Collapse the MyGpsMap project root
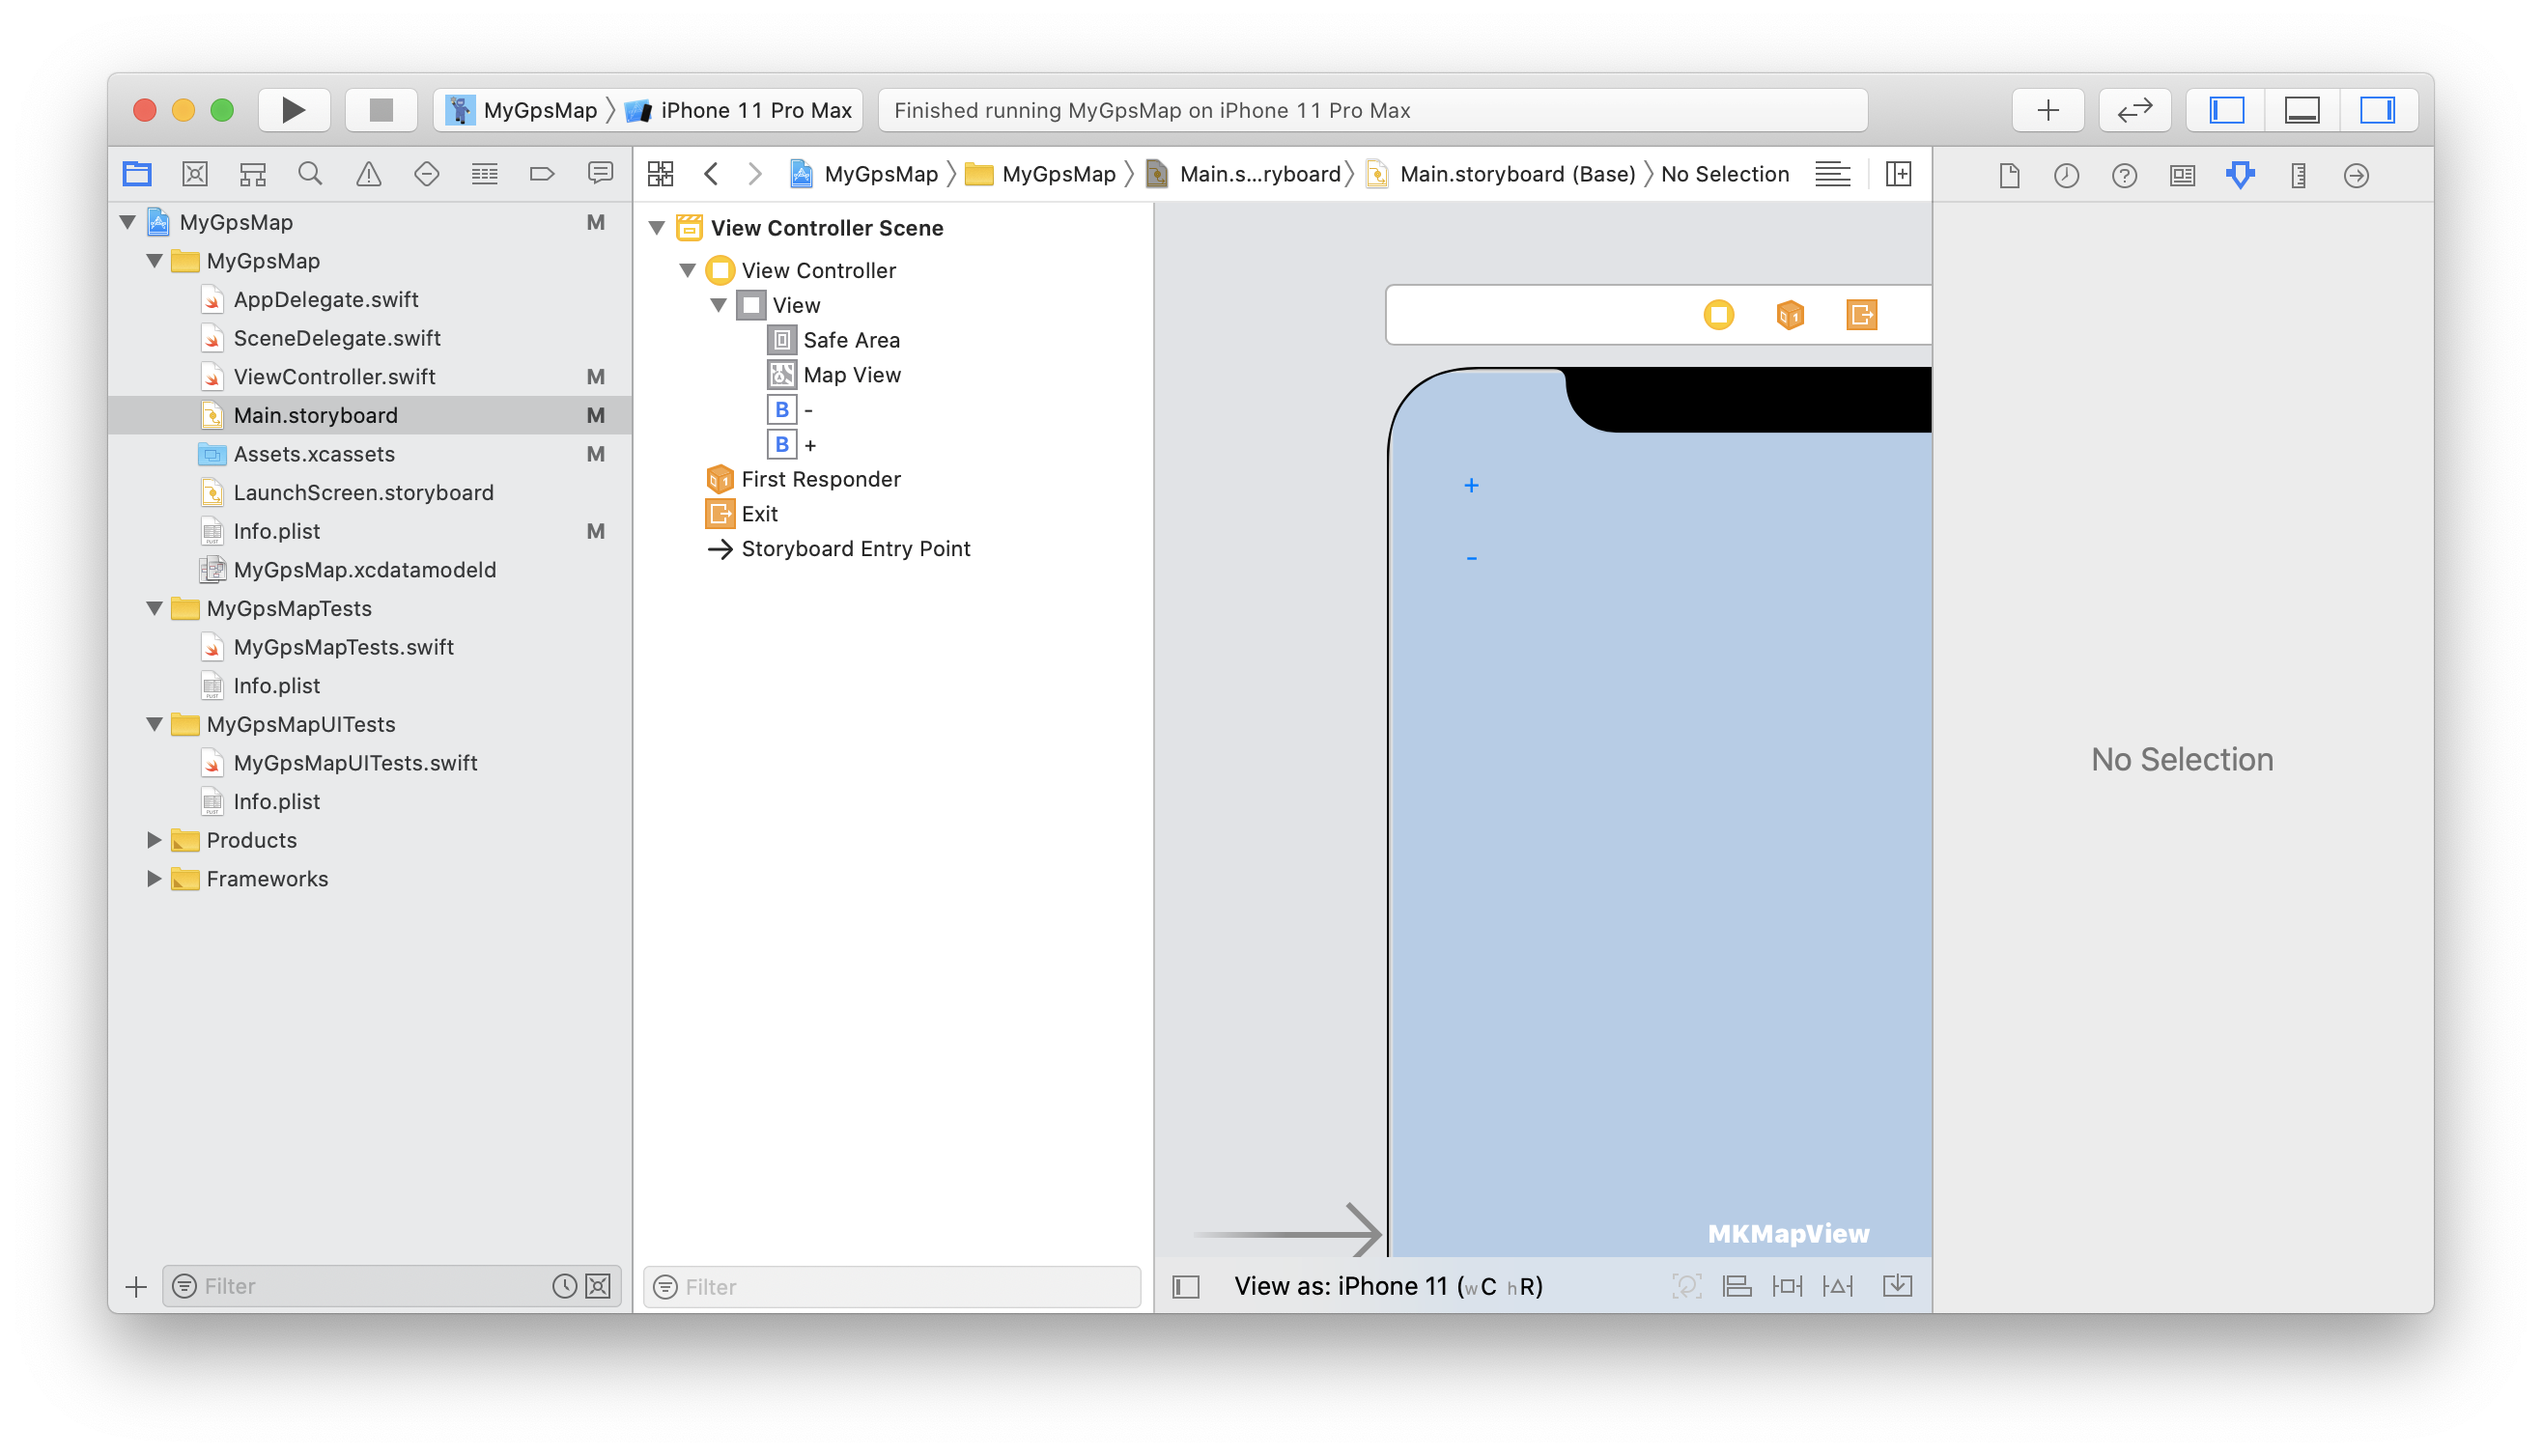This screenshot has height=1456, width=2542. [x=128, y=222]
